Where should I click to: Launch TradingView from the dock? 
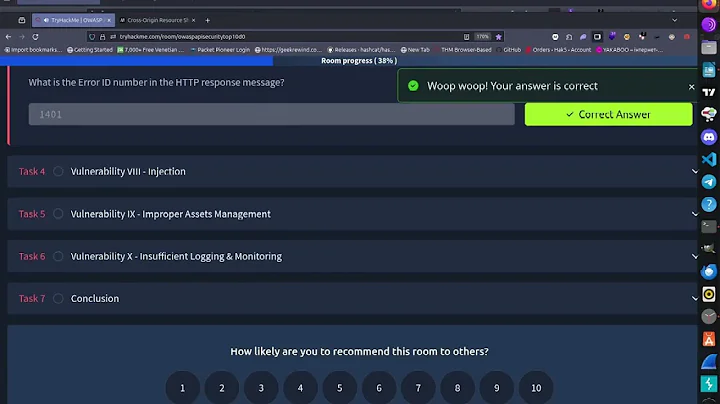coord(709,92)
